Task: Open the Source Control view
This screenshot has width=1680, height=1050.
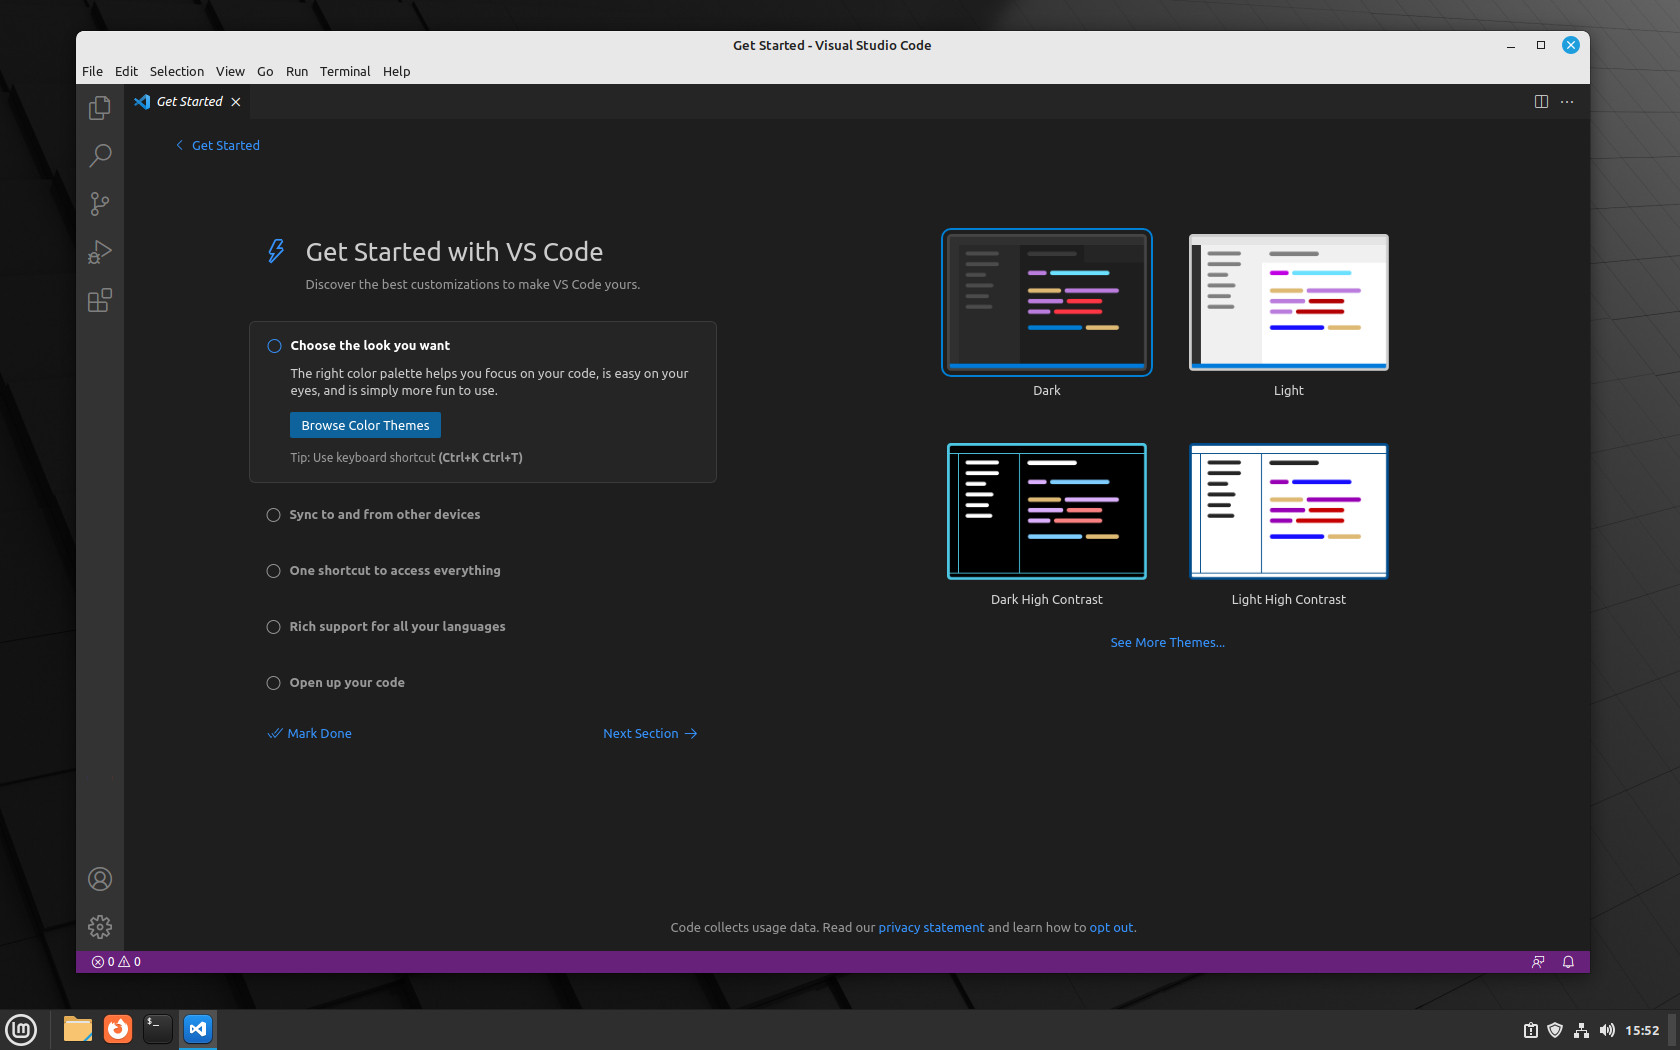Action: 100,204
